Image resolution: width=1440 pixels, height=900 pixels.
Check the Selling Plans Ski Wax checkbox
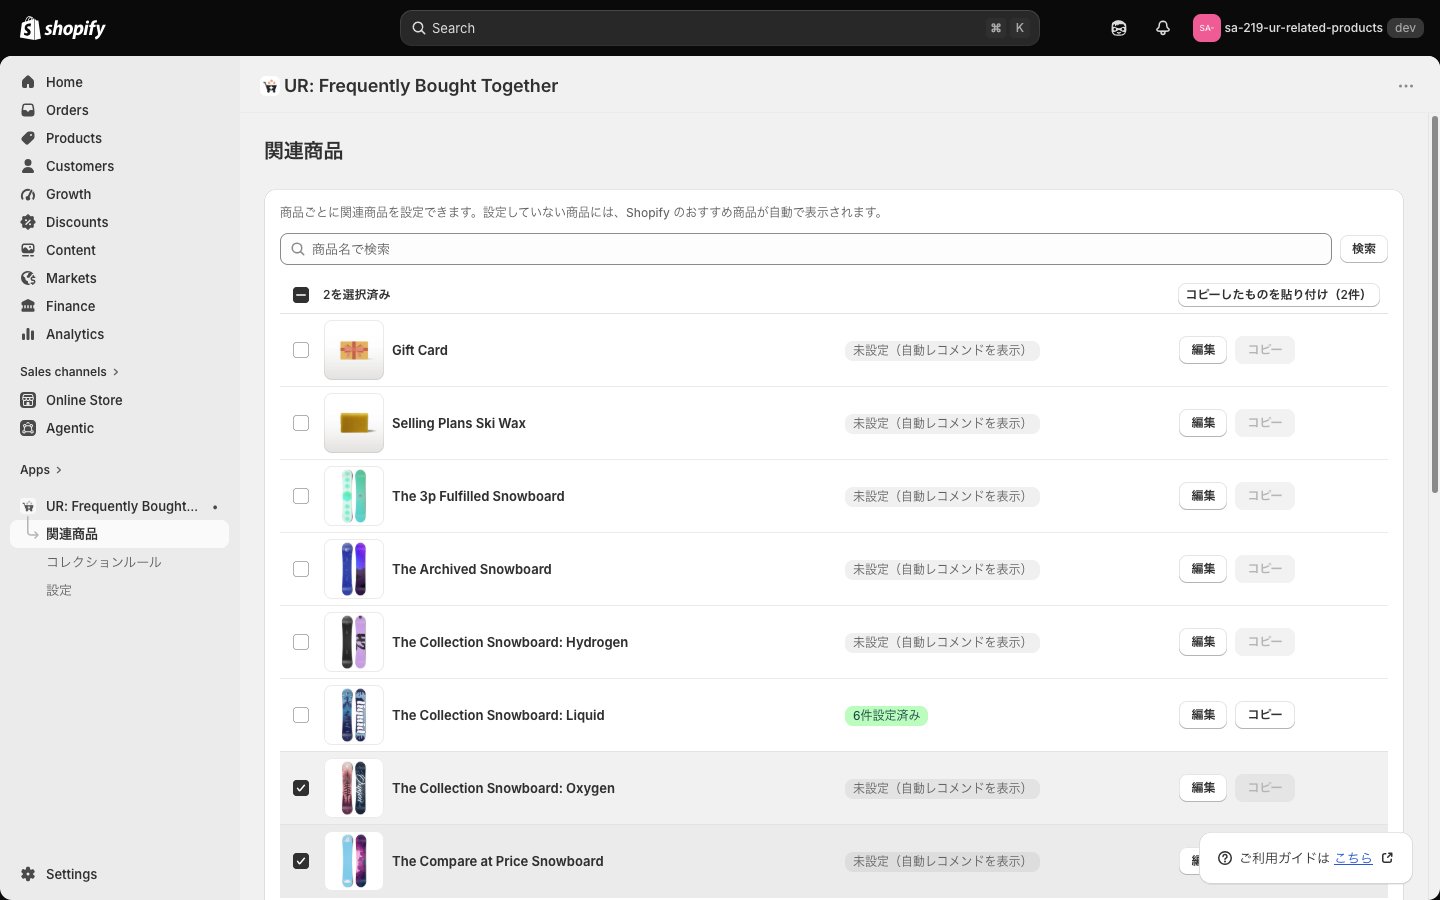tap(301, 423)
